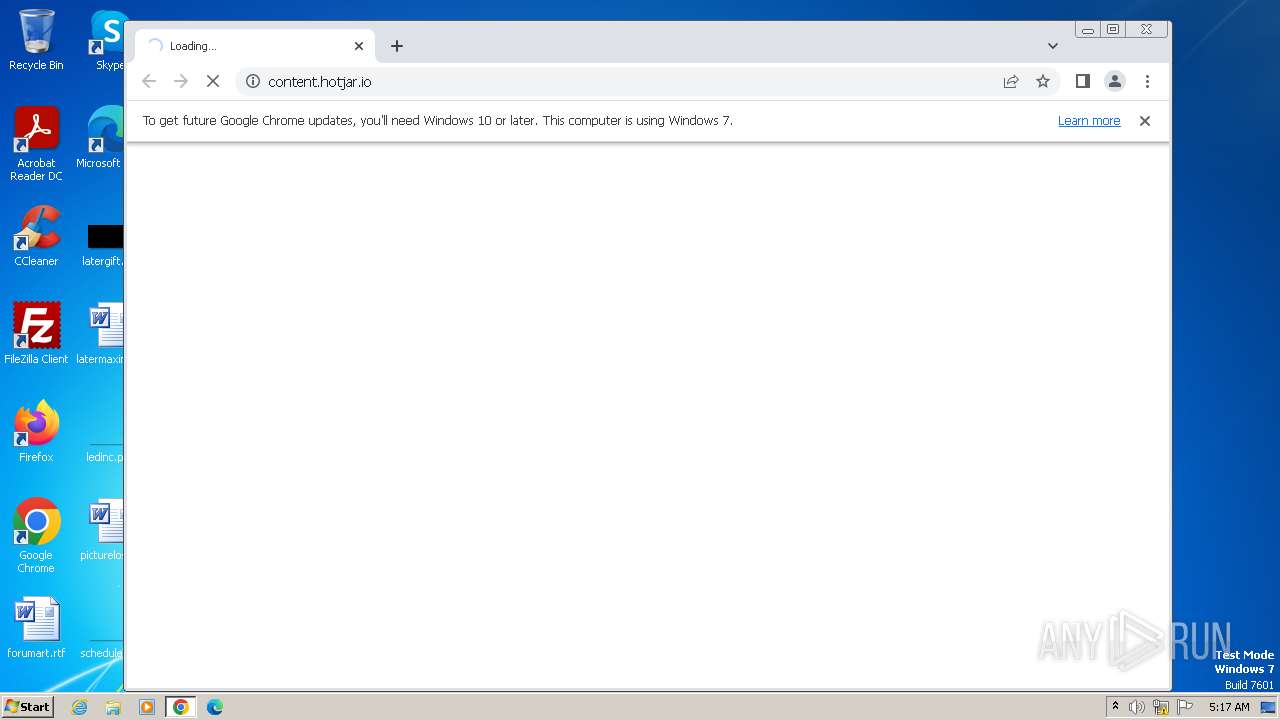
Task: Open Windows Explorer folder in taskbar
Action: [113, 707]
